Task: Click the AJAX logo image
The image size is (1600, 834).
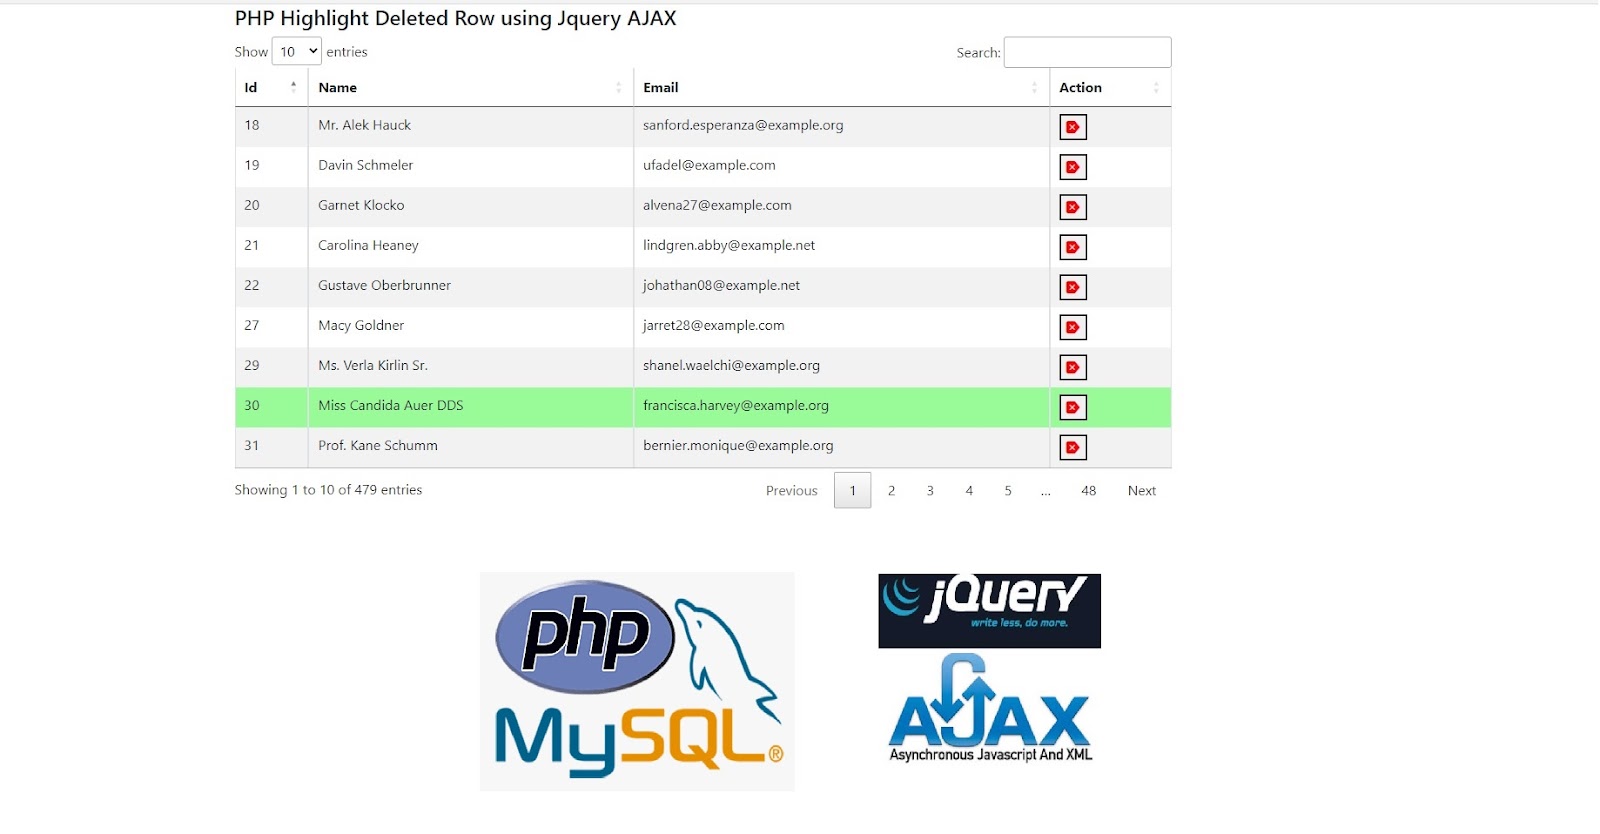Action: pyautogui.click(x=990, y=708)
